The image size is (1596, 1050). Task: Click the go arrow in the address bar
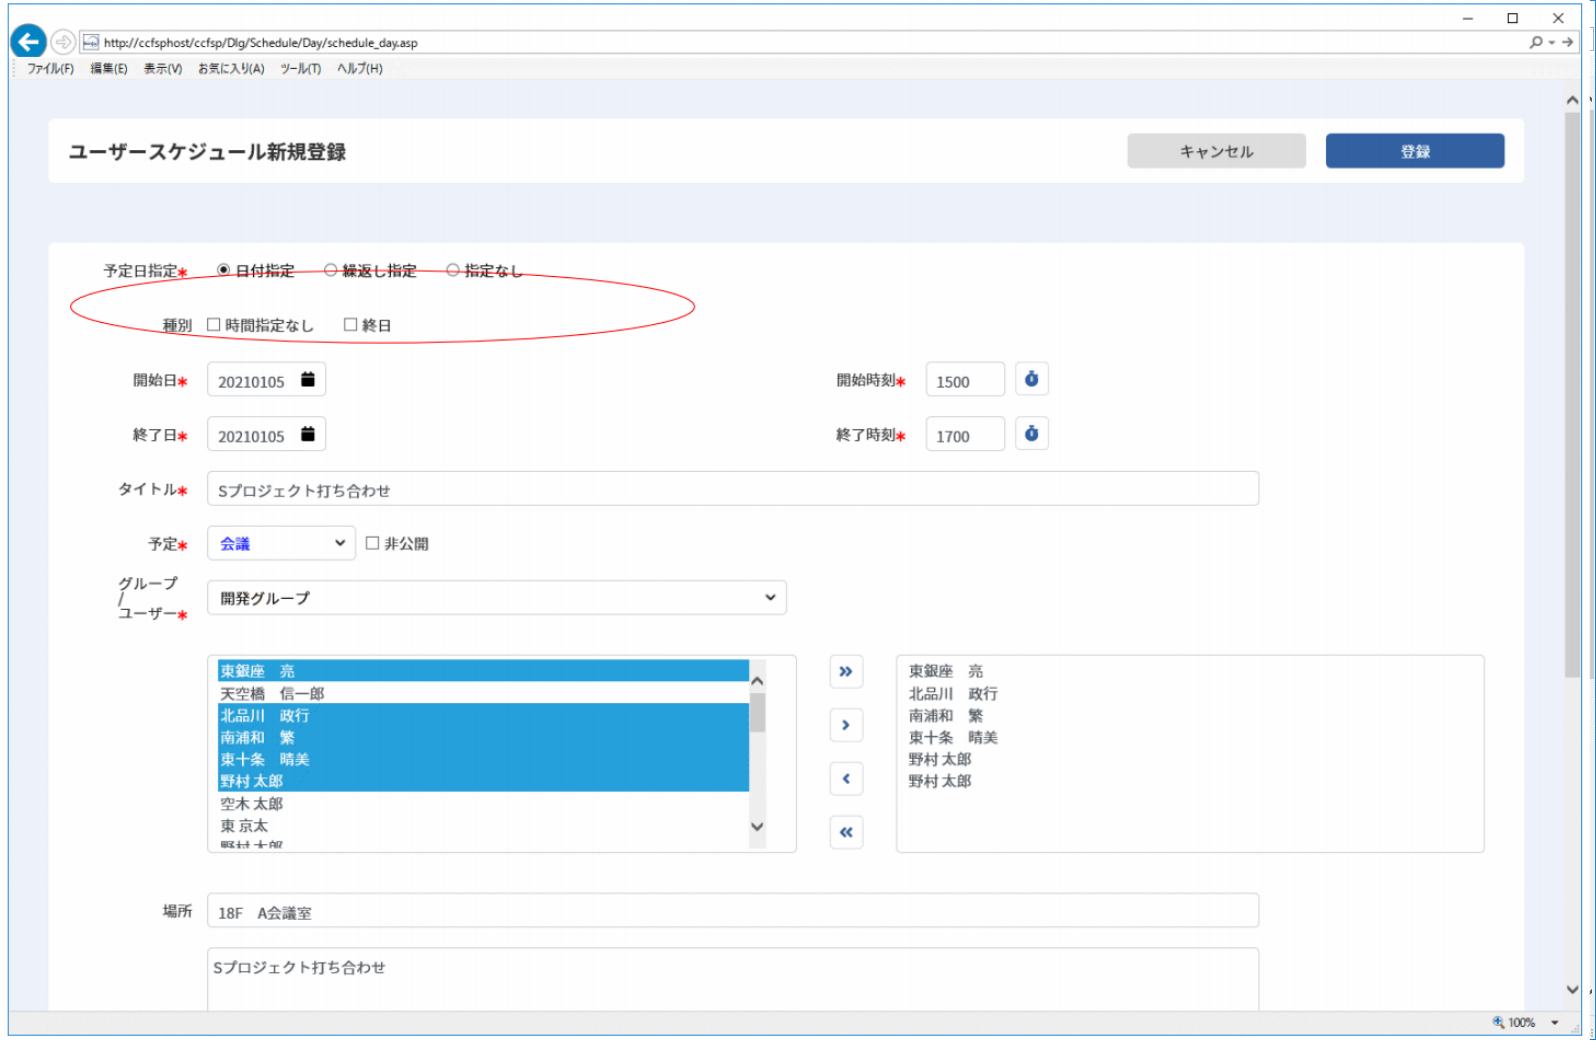[x=1567, y=42]
